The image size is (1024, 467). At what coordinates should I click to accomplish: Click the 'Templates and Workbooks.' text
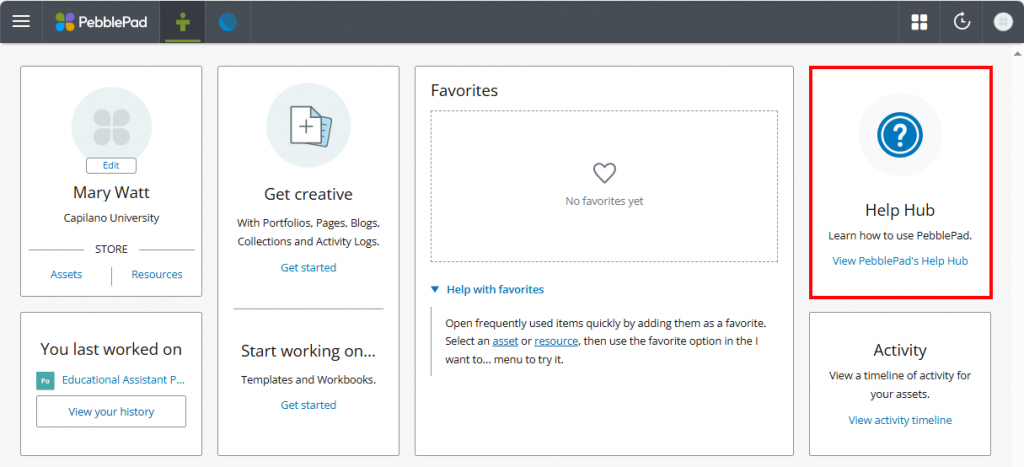click(308, 379)
